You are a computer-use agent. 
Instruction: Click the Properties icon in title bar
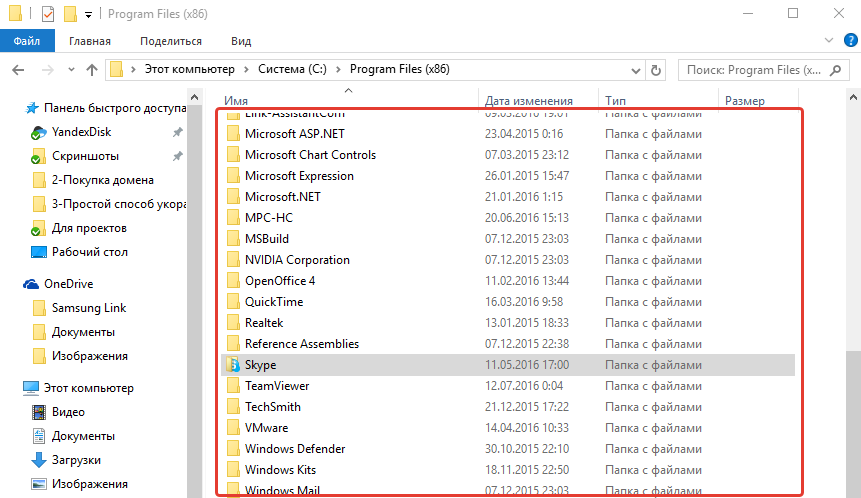click(x=47, y=14)
